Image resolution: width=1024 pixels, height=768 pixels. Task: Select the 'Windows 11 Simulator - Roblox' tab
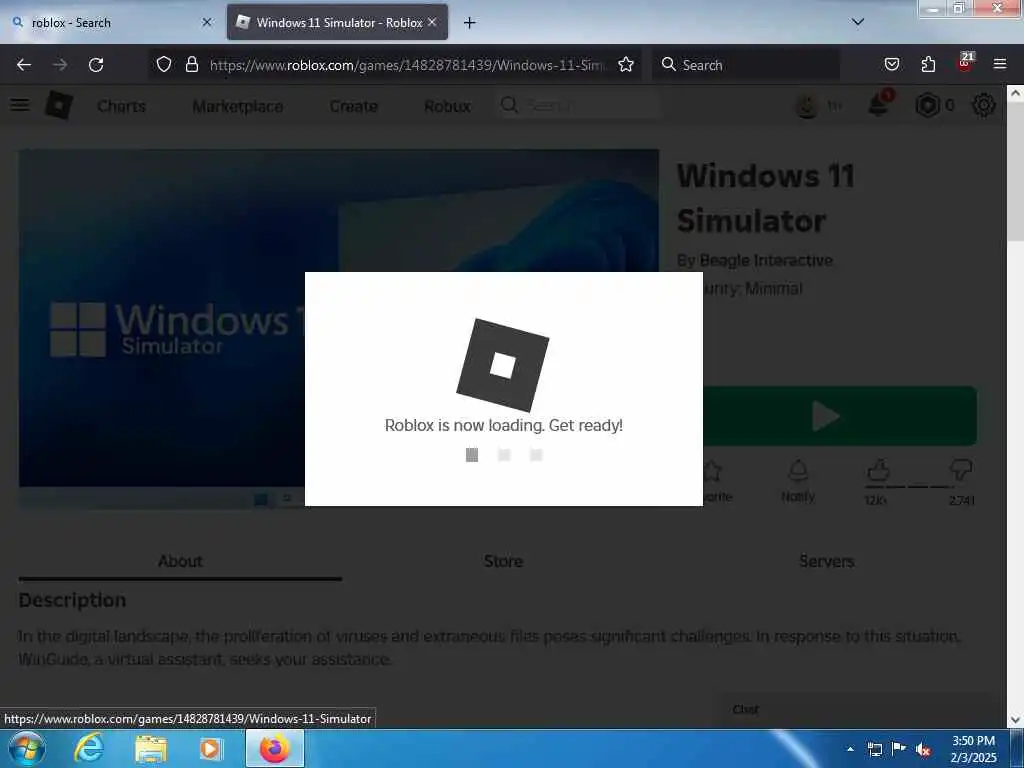click(x=337, y=23)
